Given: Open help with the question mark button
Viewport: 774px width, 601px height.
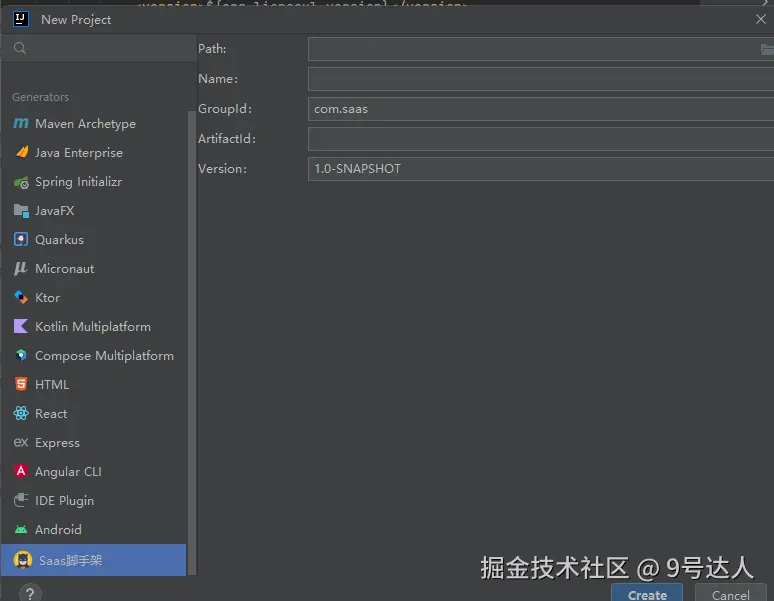Looking at the screenshot, I should (30, 594).
